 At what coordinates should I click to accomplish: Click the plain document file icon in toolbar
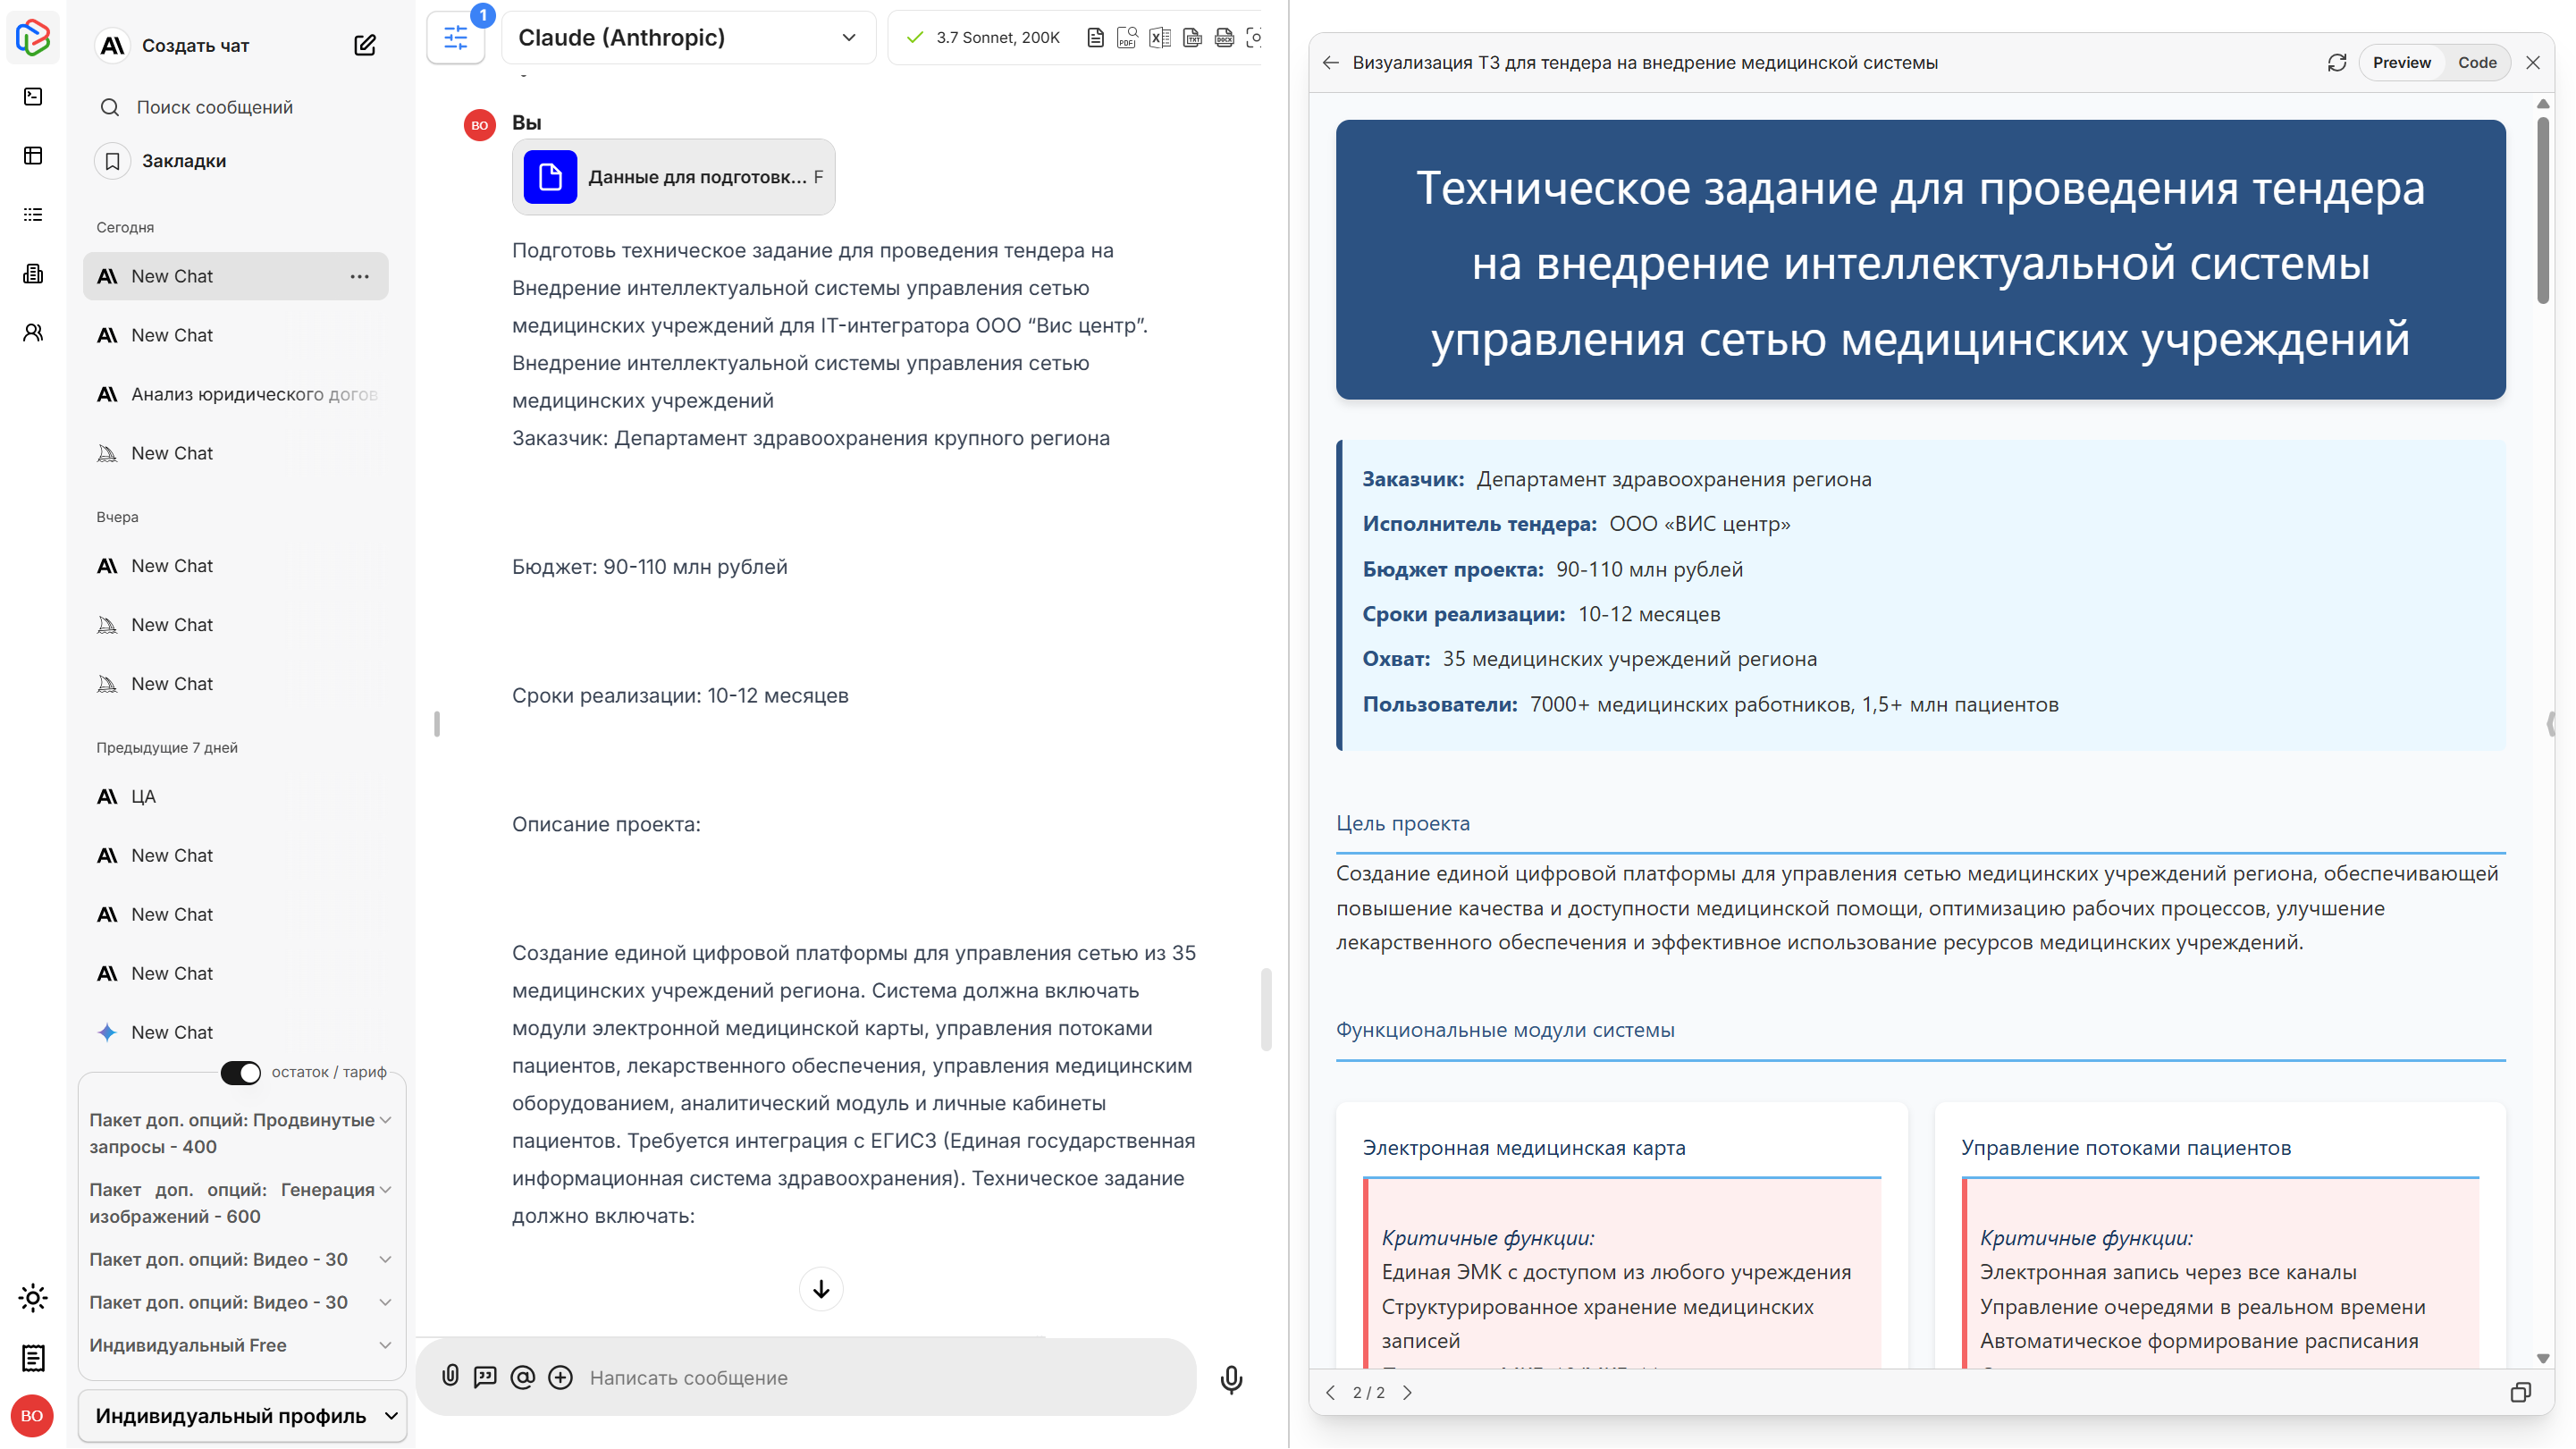1096,38
